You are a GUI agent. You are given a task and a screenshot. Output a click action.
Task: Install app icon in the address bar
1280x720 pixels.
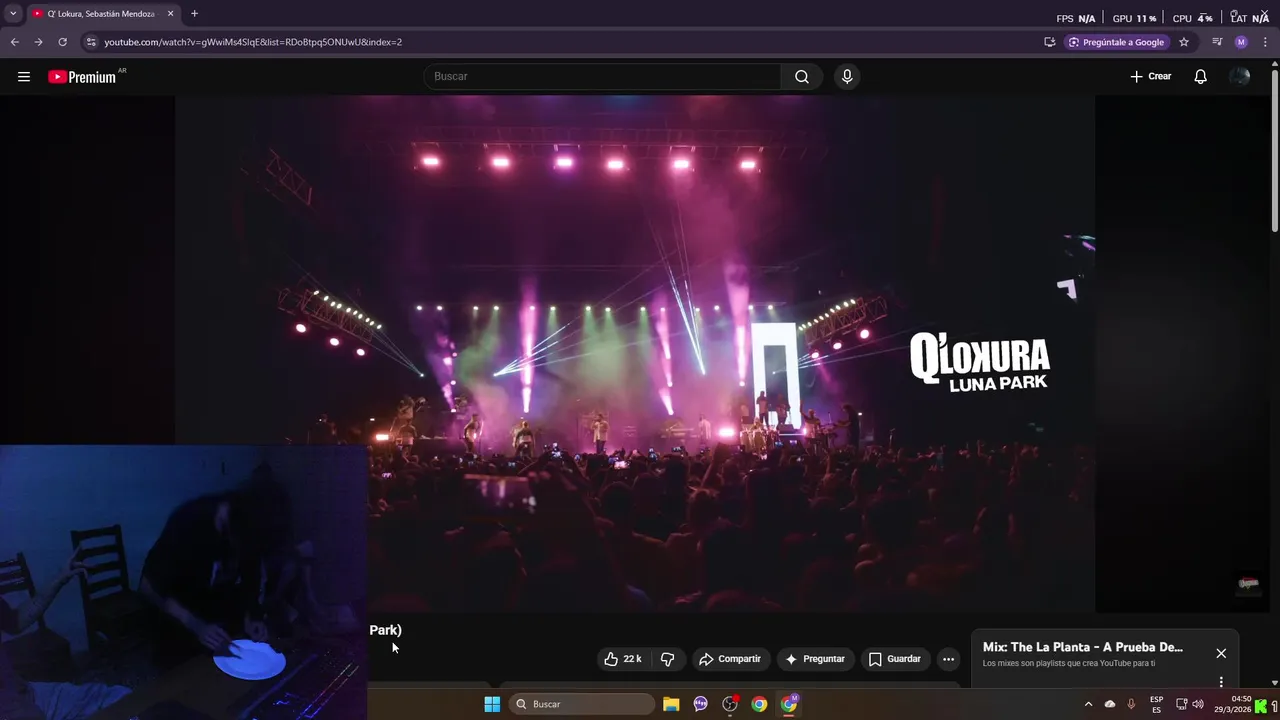pos(1049,42)
